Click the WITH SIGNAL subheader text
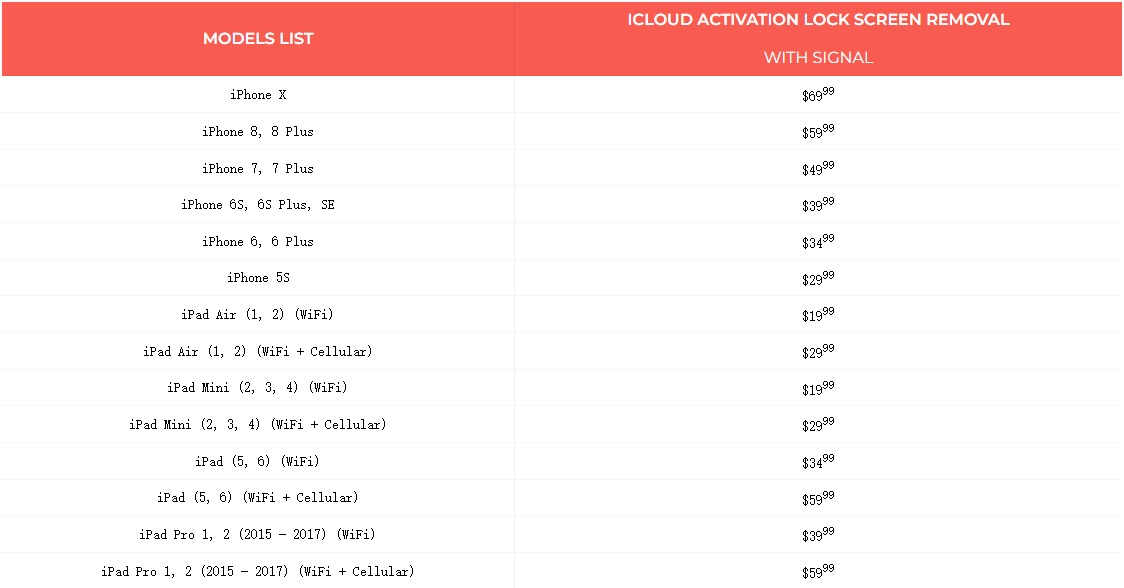 pos(818,58)
